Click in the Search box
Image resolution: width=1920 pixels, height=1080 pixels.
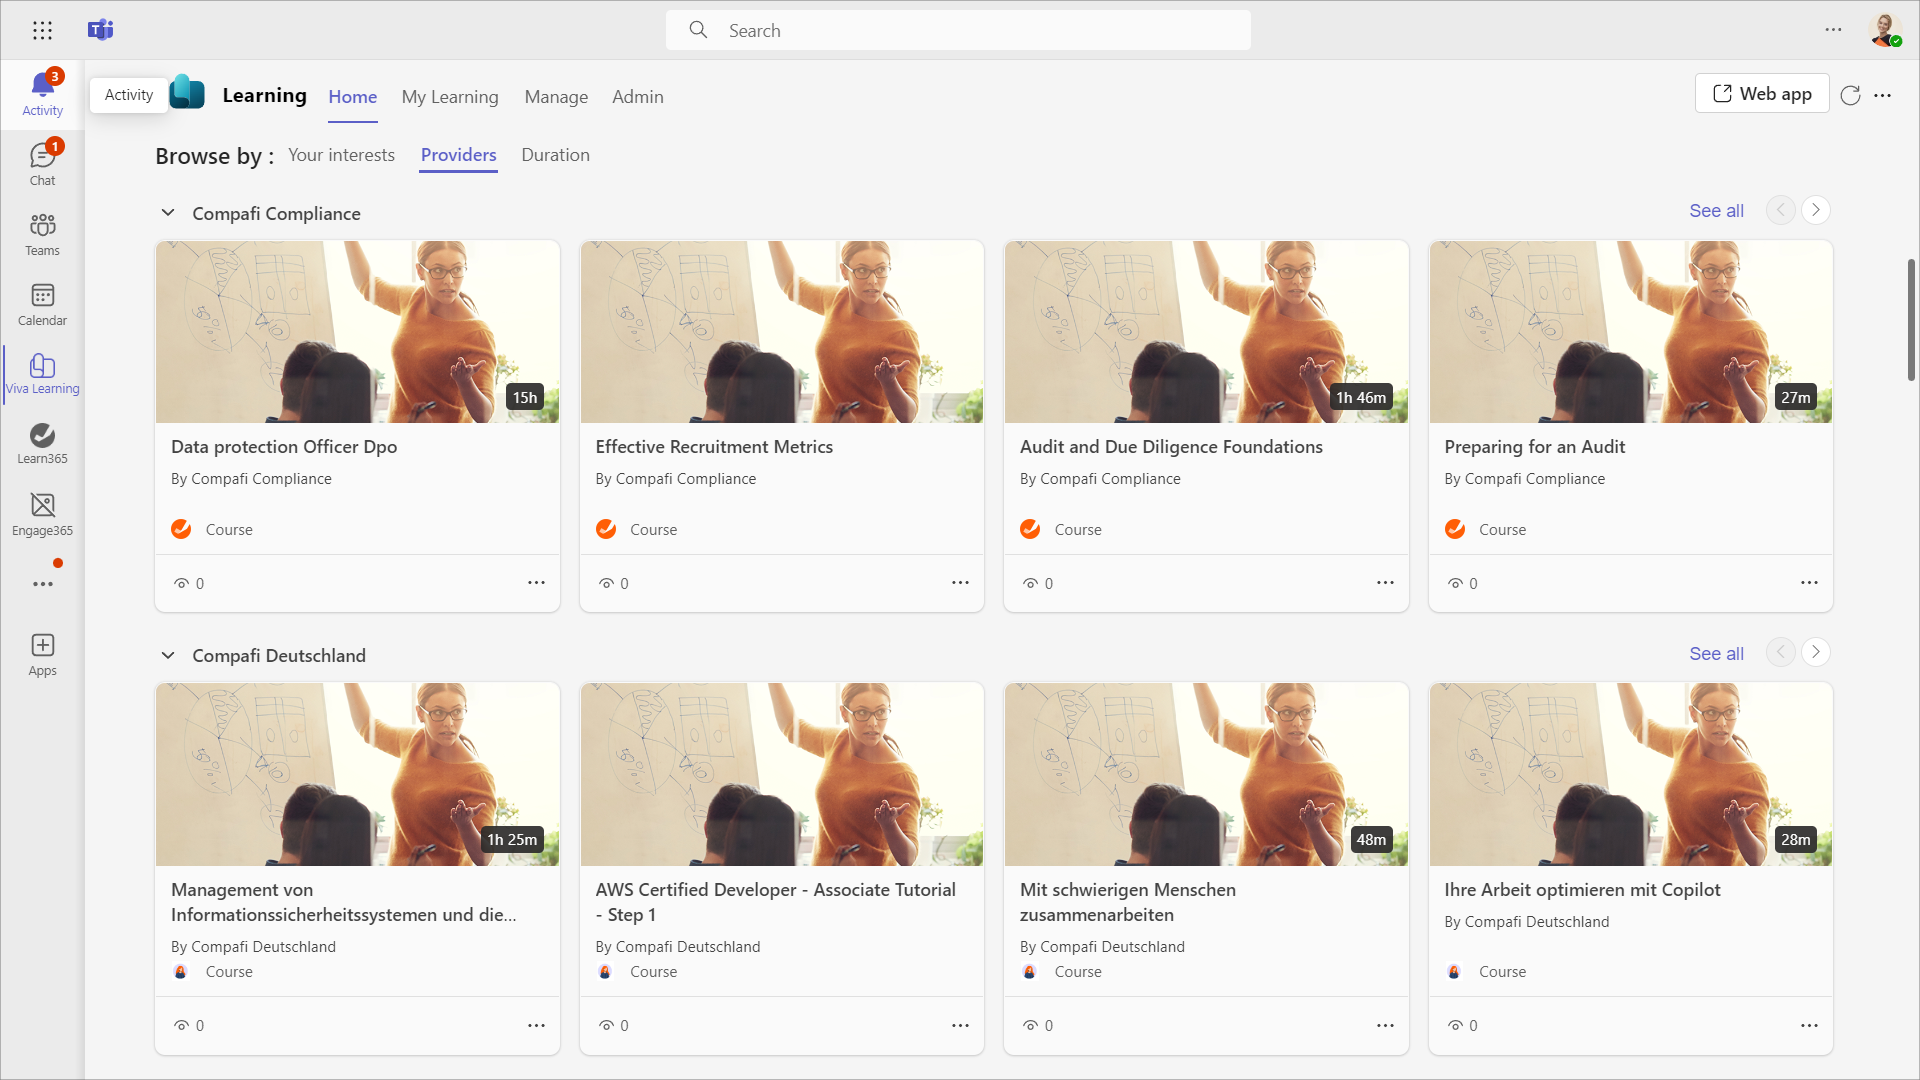pos(958,30)
